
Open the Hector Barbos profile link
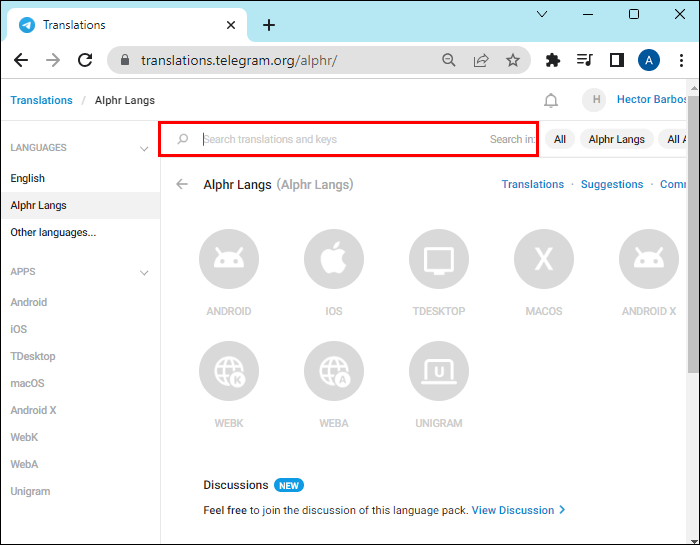click(x=651, y=99)
